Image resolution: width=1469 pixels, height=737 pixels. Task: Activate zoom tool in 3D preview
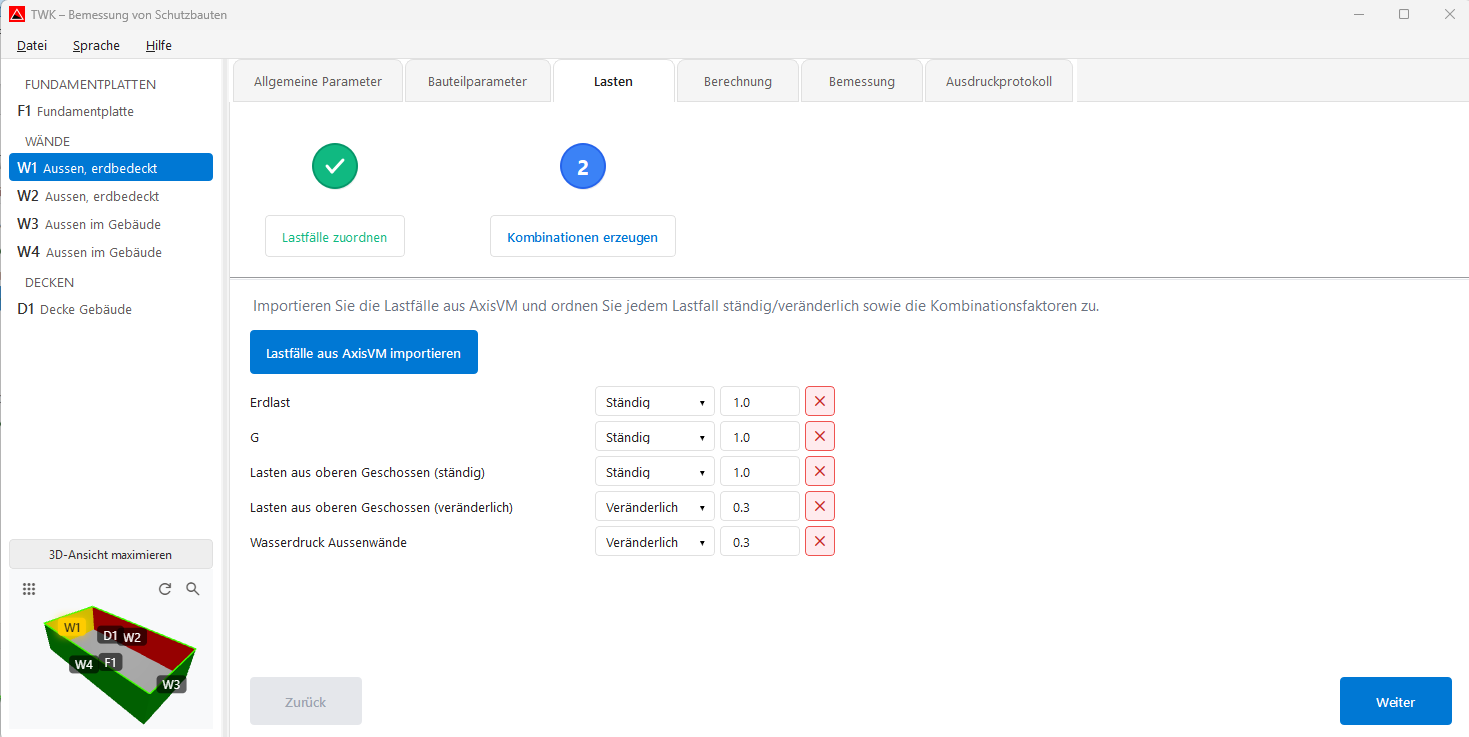pyautogui.click(x=193, y=589)
